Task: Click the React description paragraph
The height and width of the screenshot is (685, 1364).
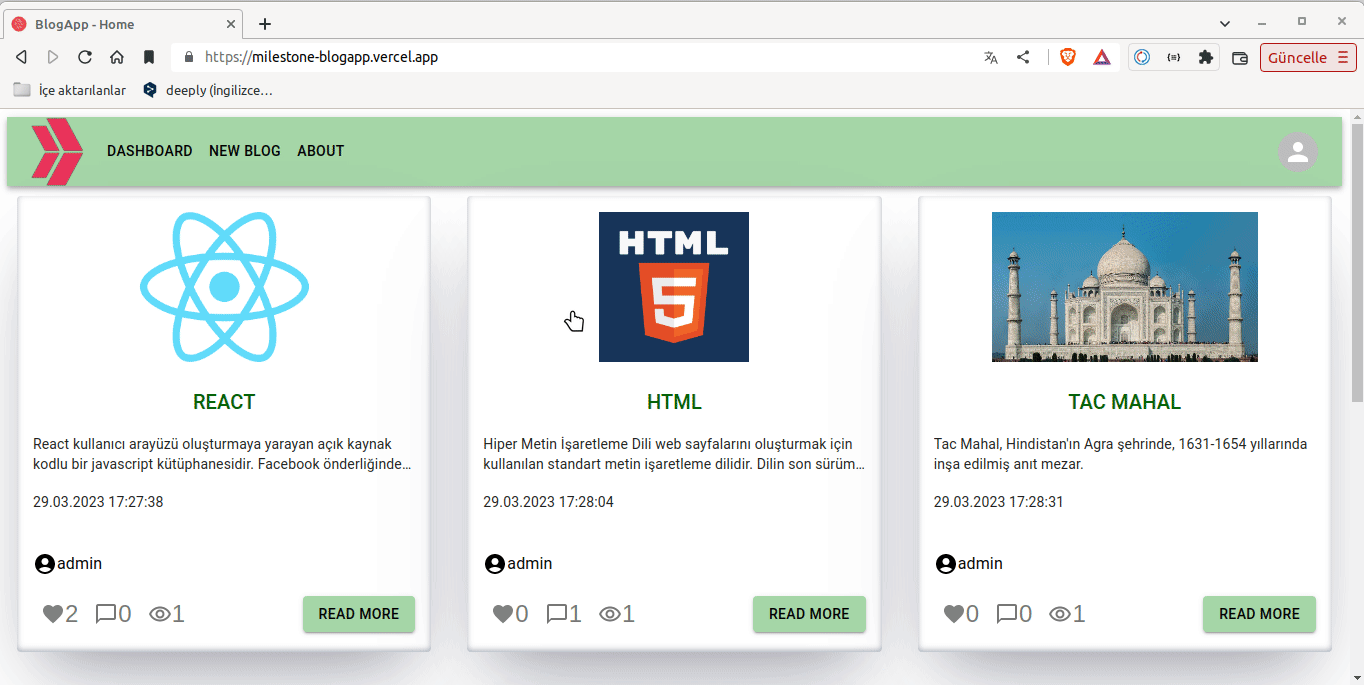Action: point(223,454)
